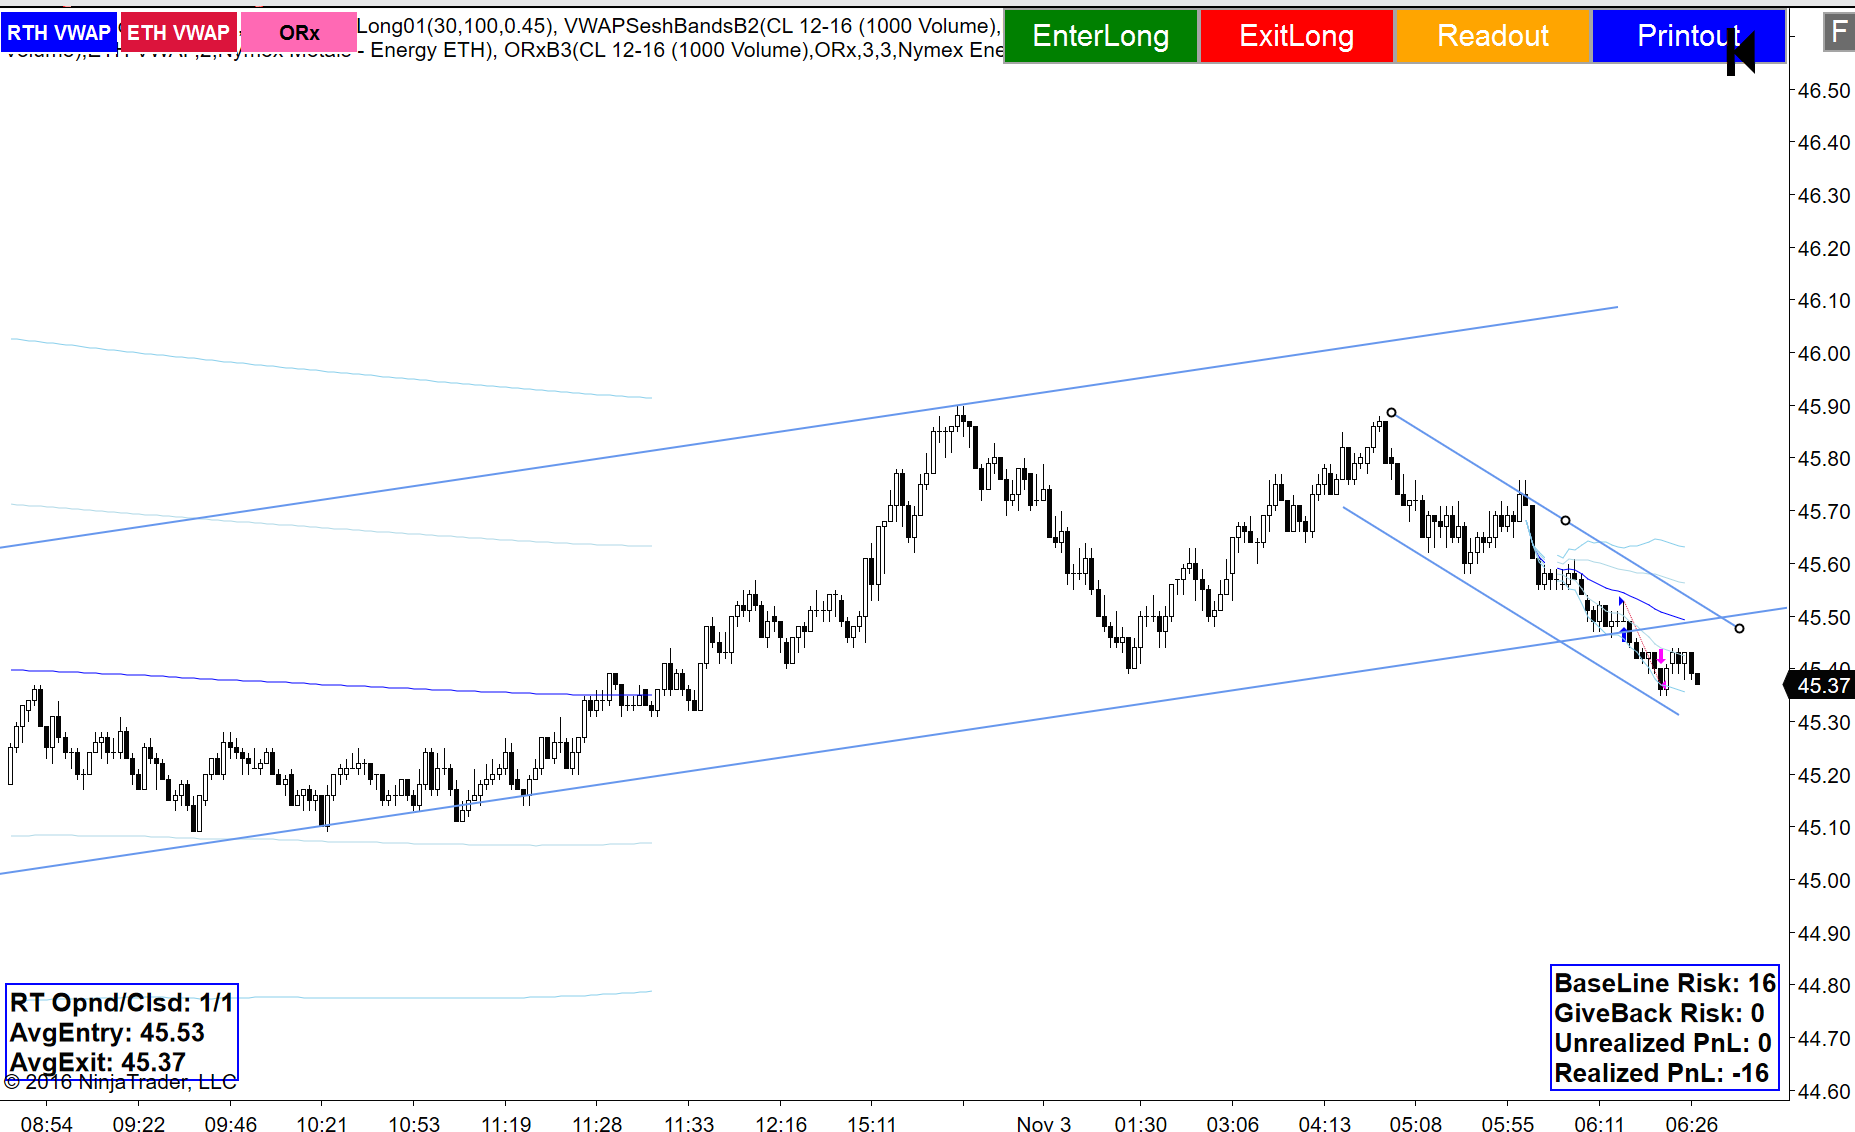Click the RT Opnd/Clsd: 1/1 text
This screenshot has width=1855, height=1132.
(x=121, y=1002)
